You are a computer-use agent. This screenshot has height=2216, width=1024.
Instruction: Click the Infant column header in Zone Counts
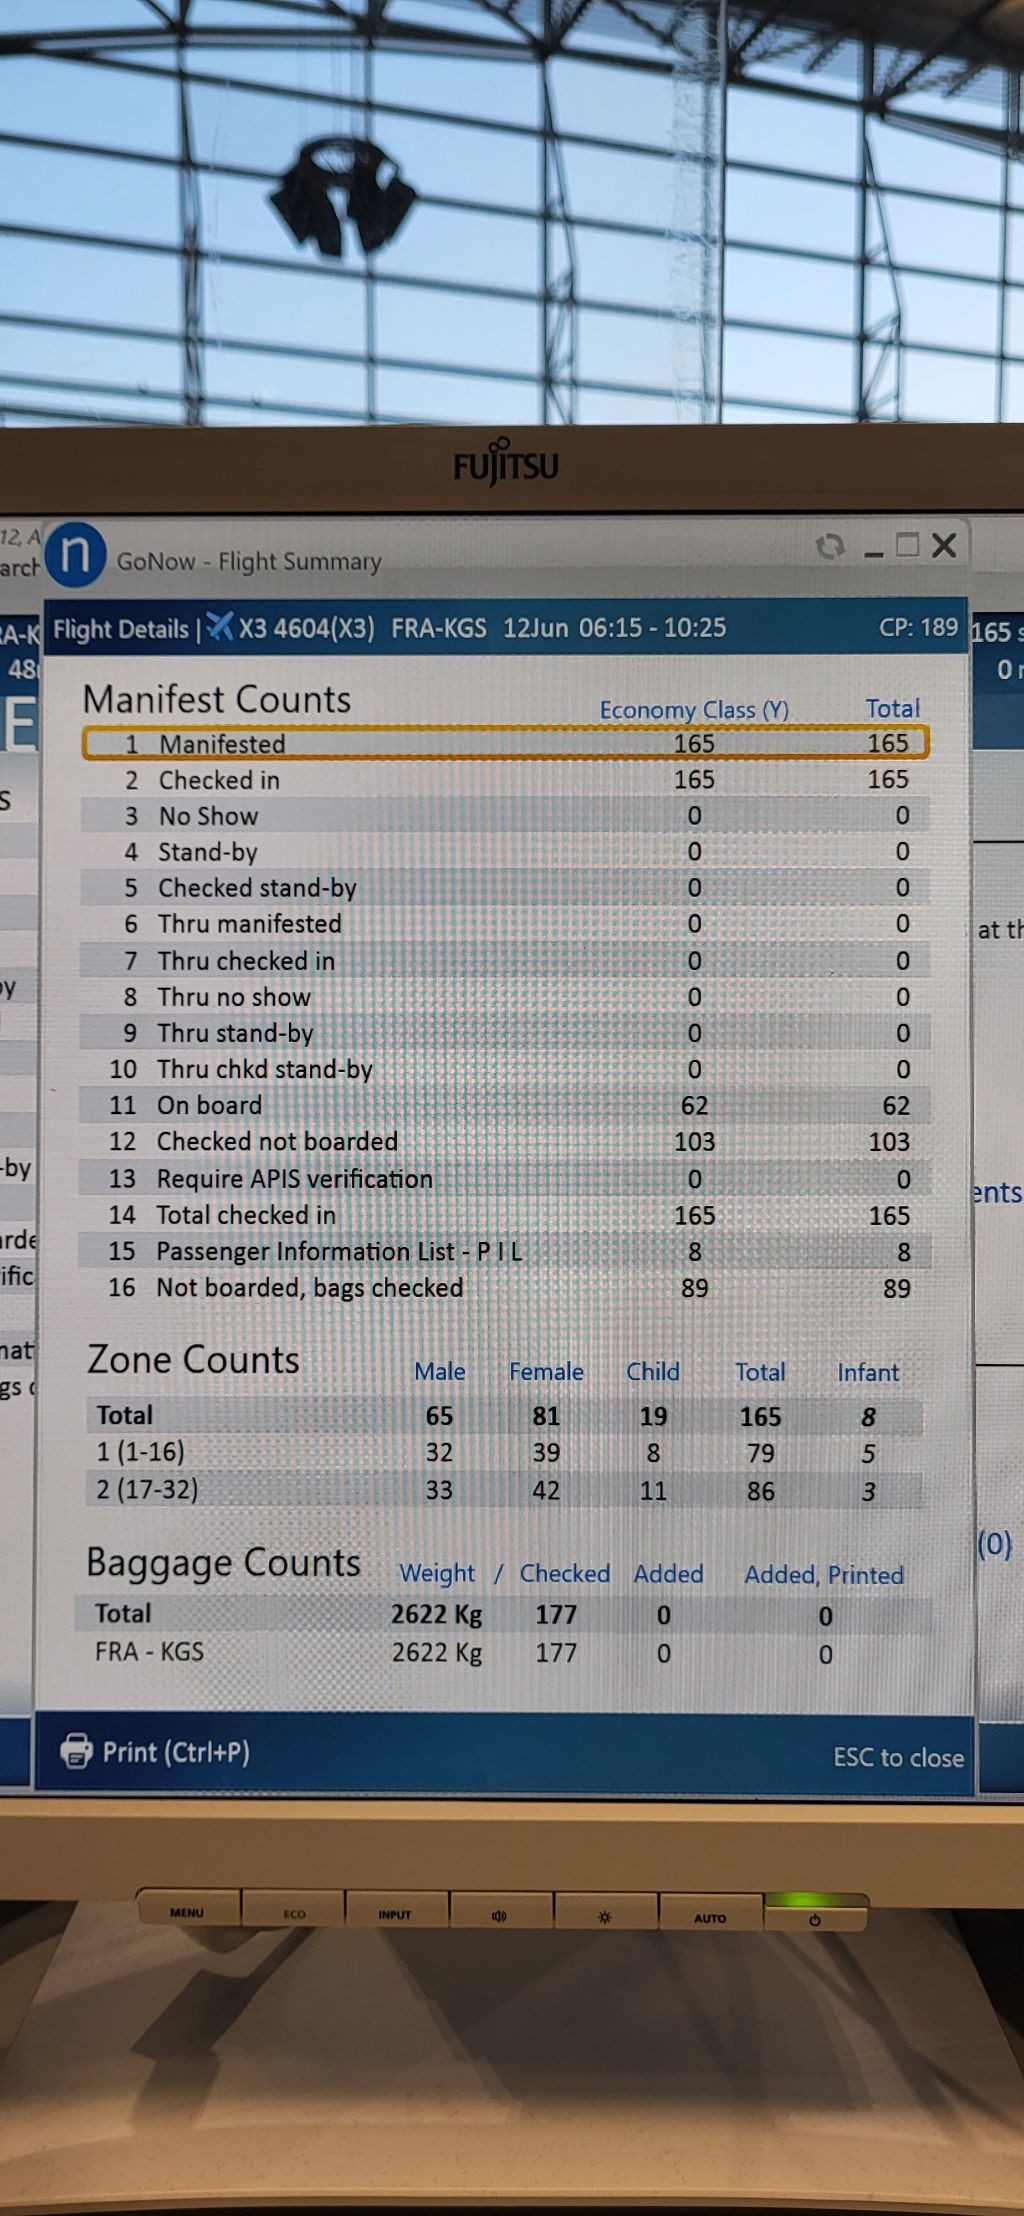[867, 1372]
